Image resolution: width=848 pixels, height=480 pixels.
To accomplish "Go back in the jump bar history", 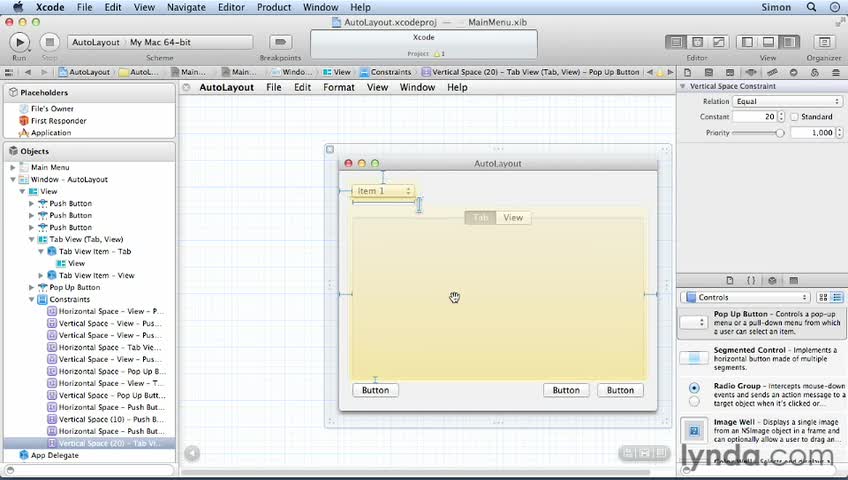I will click(28, 72).
